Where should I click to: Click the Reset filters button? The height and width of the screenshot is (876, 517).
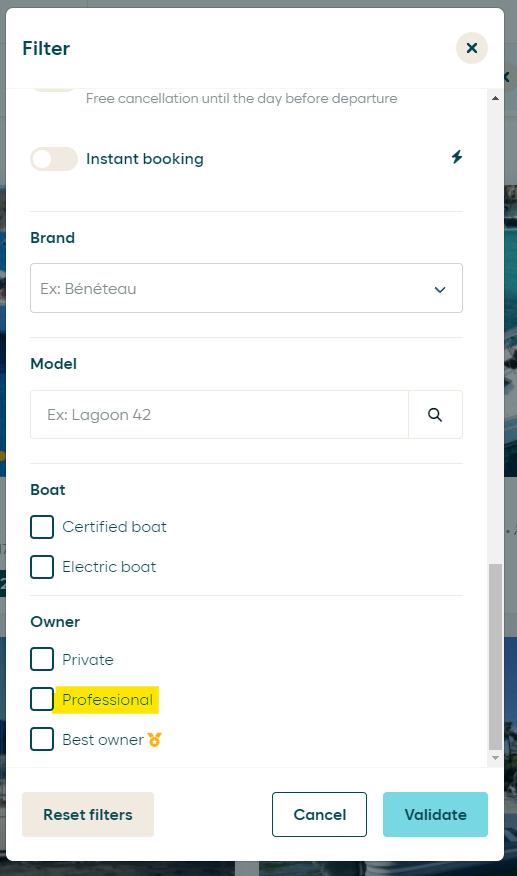point(88,815)
